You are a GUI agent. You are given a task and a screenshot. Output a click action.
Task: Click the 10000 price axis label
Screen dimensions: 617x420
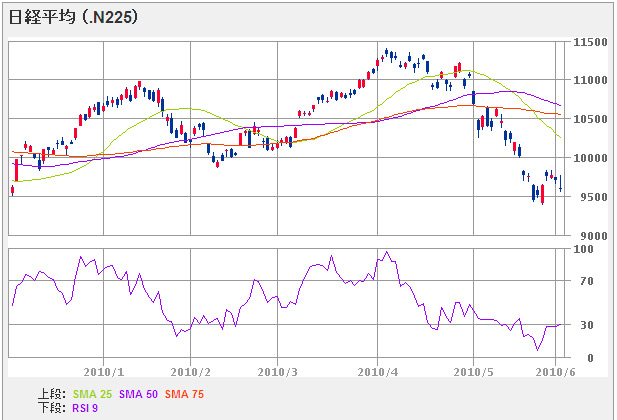590,158
